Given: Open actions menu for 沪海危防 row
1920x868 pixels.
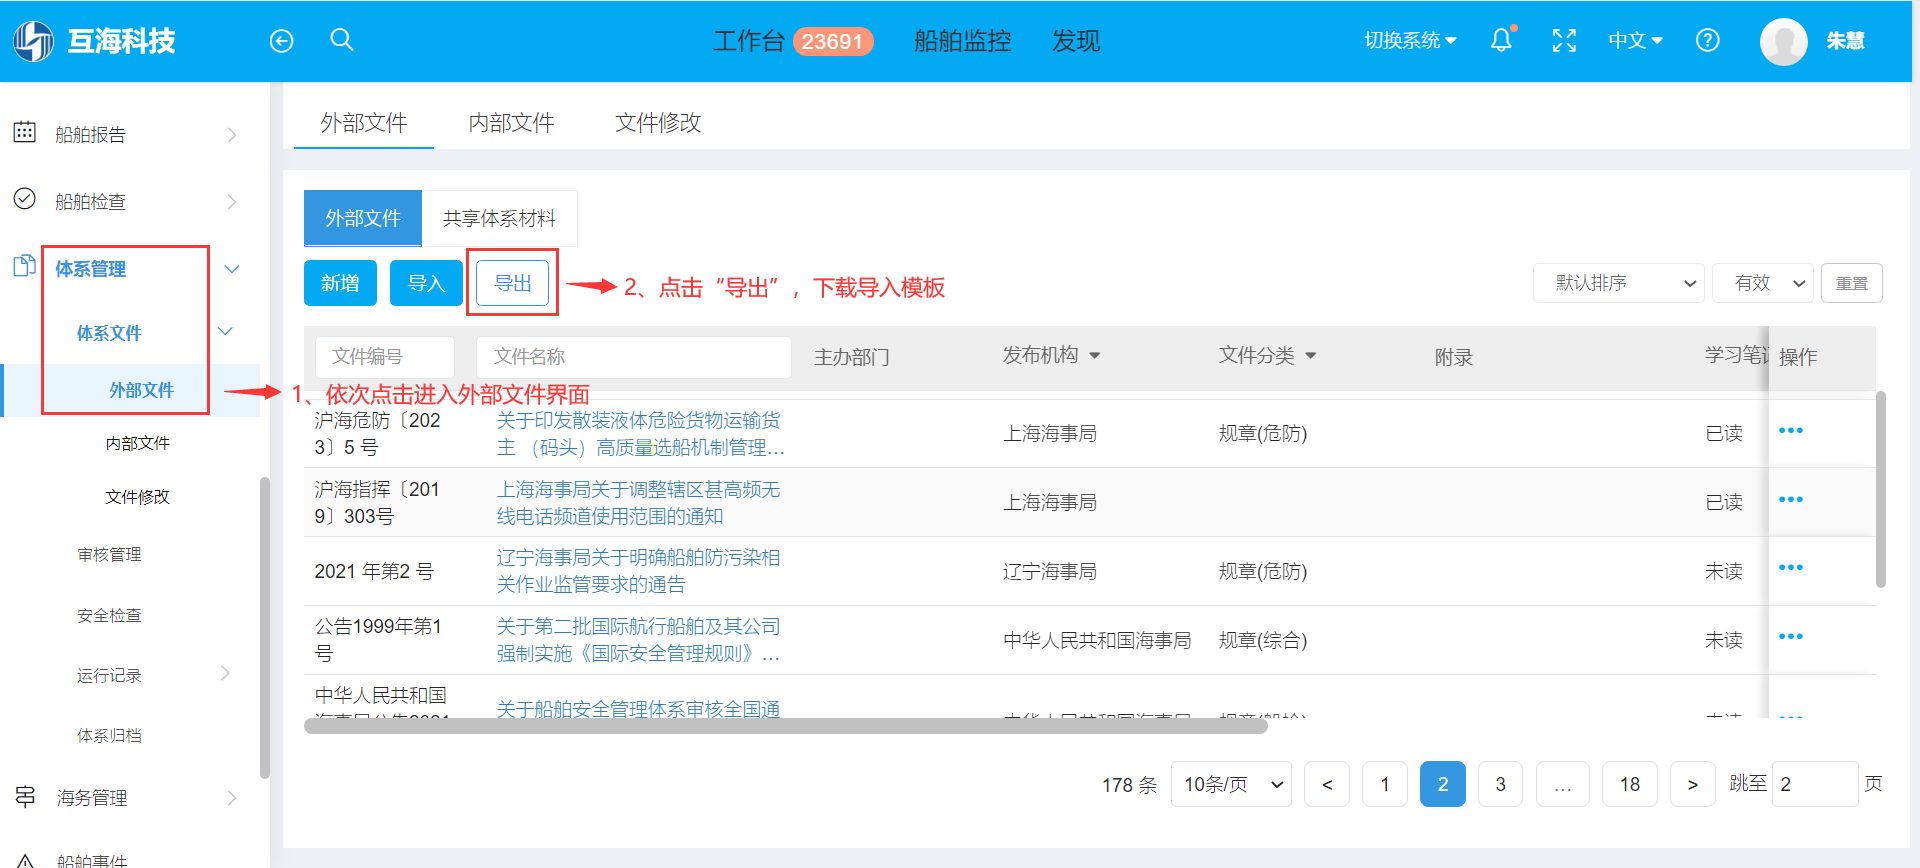Looking at the screenshot, I should 1791,431.
